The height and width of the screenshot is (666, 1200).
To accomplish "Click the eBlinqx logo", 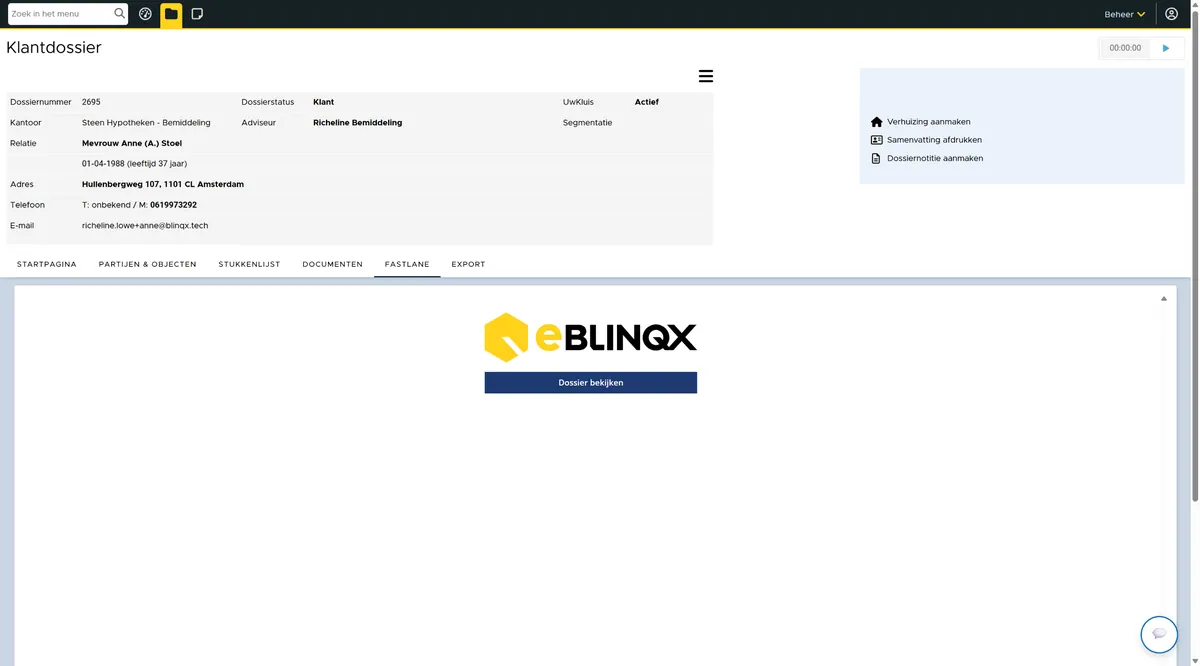I will 590,337.
